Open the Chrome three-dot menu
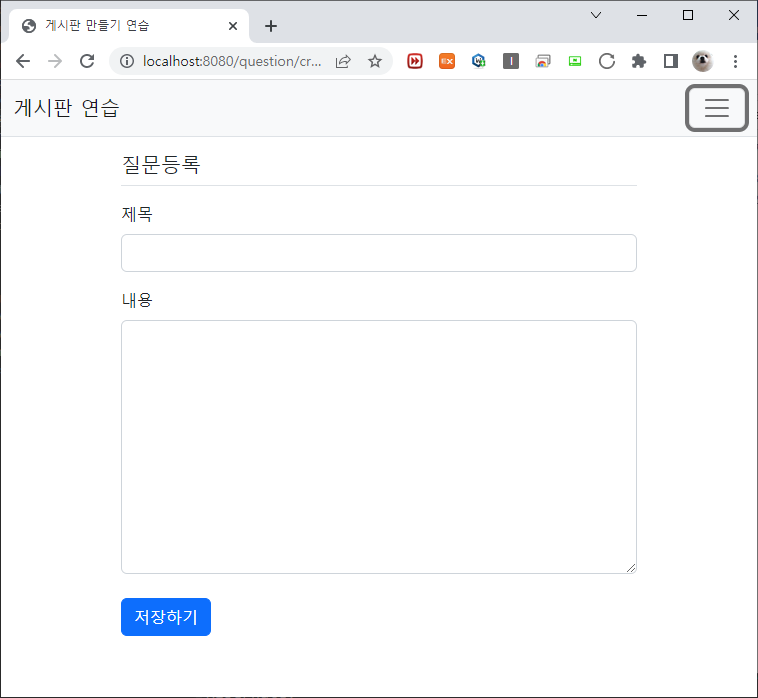758x698 pixels. 735,61
